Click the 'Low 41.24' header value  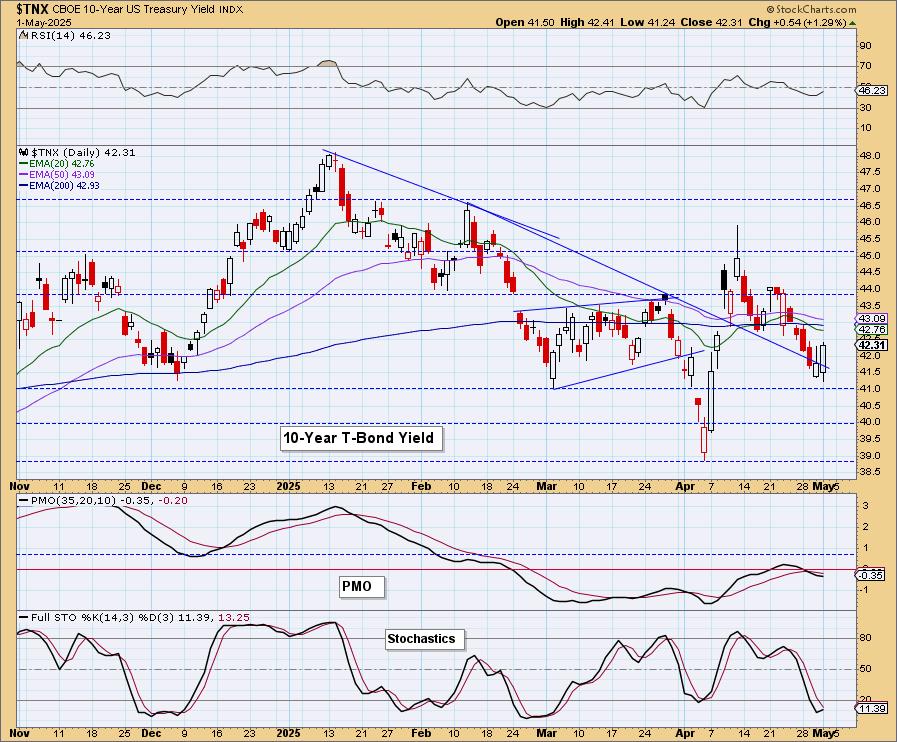tap(648, 22)
